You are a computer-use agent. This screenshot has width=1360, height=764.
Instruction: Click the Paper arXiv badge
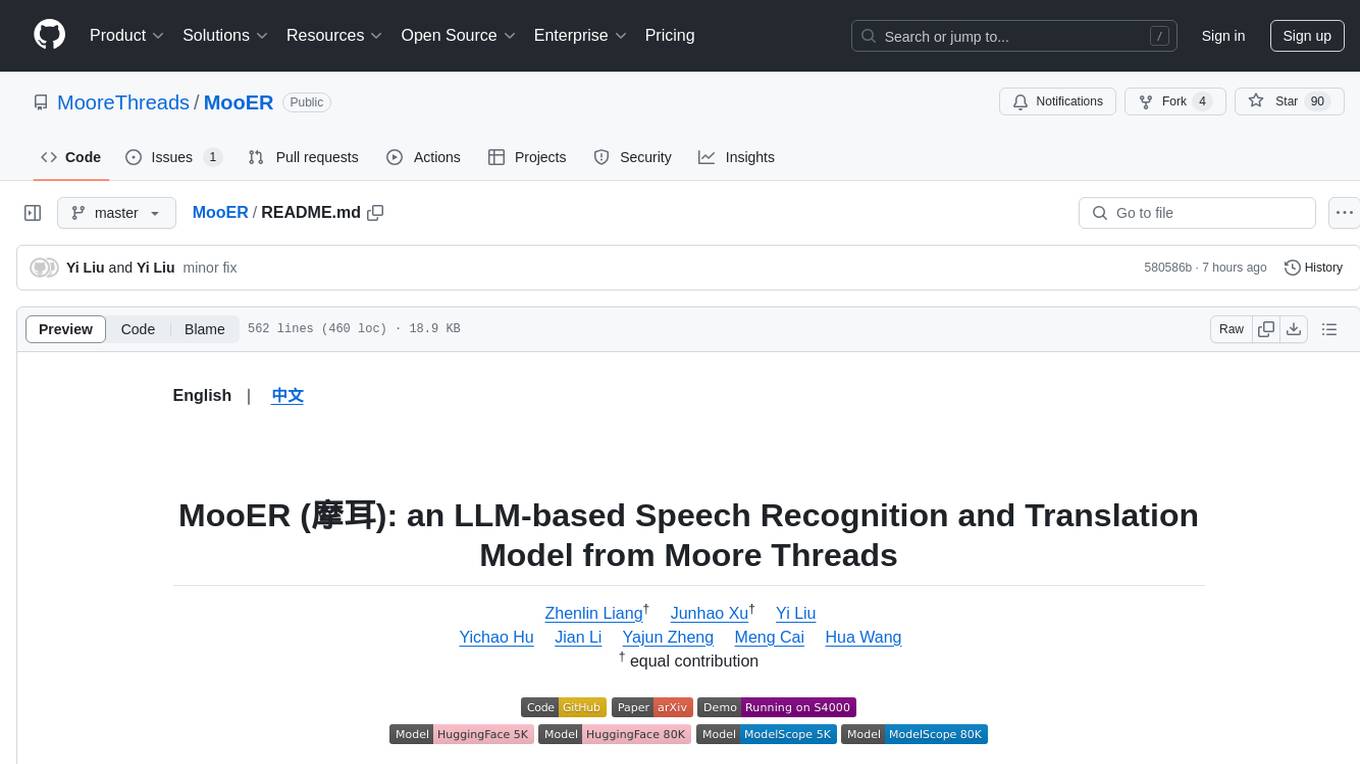tap(652, 707)
